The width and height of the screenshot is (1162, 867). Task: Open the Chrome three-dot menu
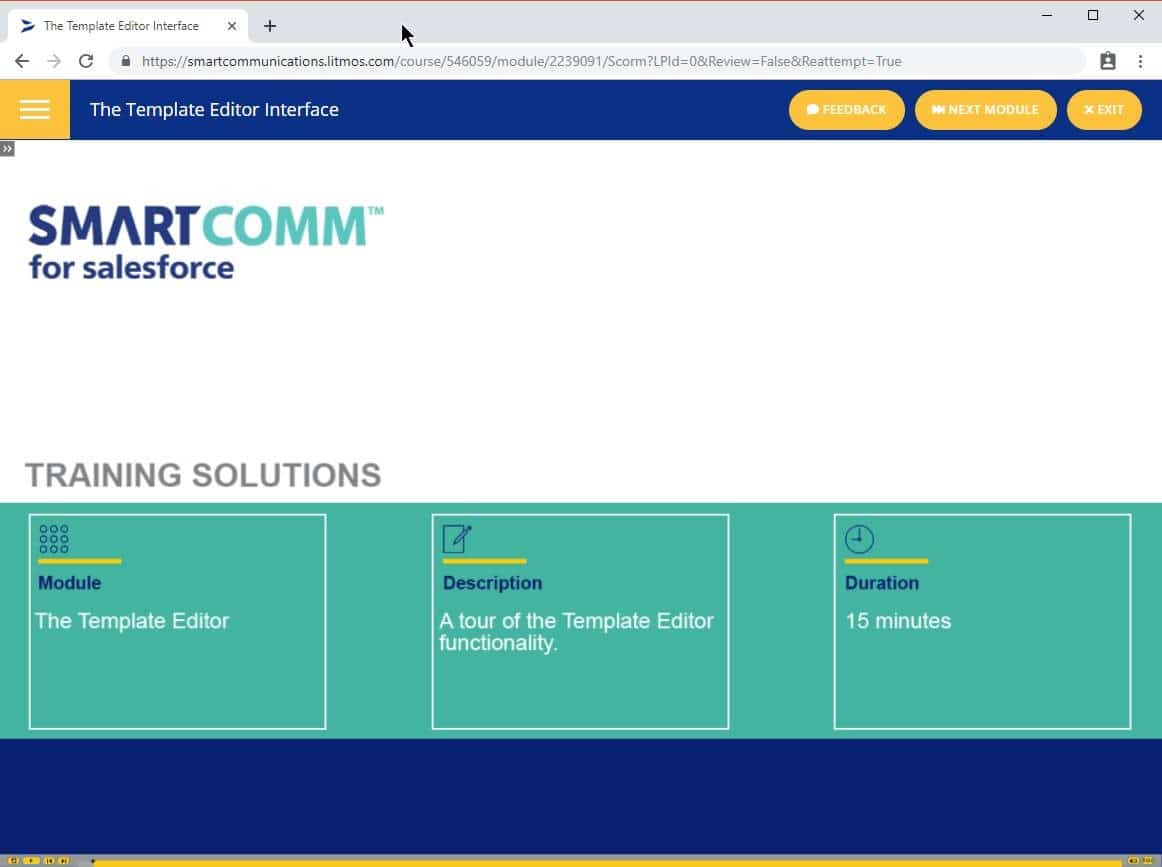pyautogui.click(x=1140, y=62)
